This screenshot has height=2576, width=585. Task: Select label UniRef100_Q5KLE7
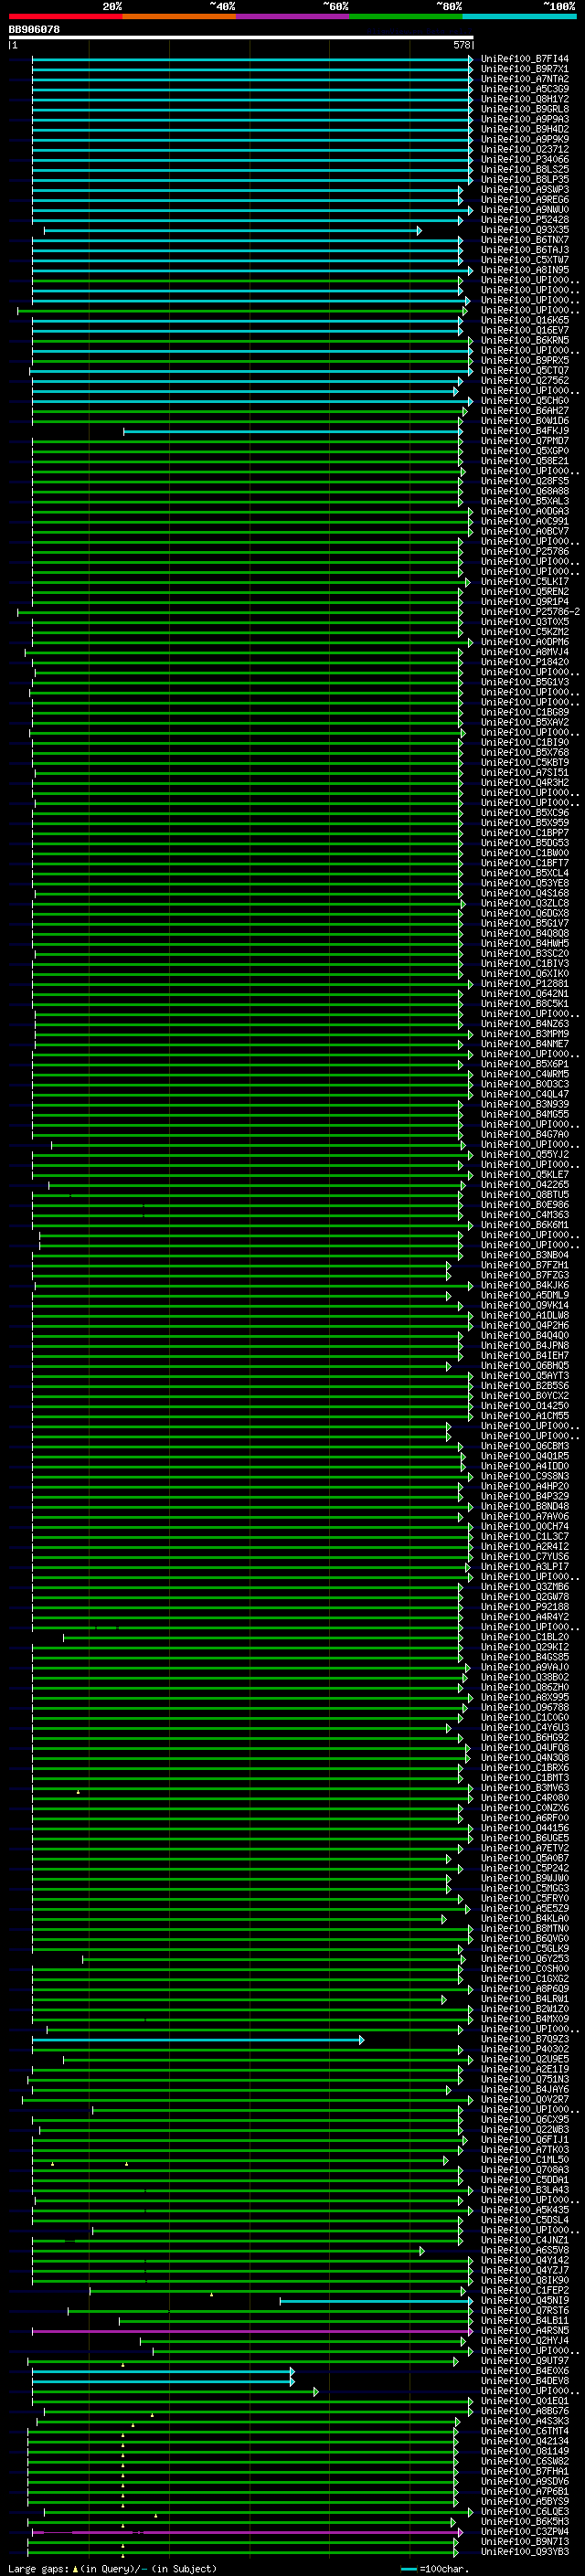(524, 1174)
